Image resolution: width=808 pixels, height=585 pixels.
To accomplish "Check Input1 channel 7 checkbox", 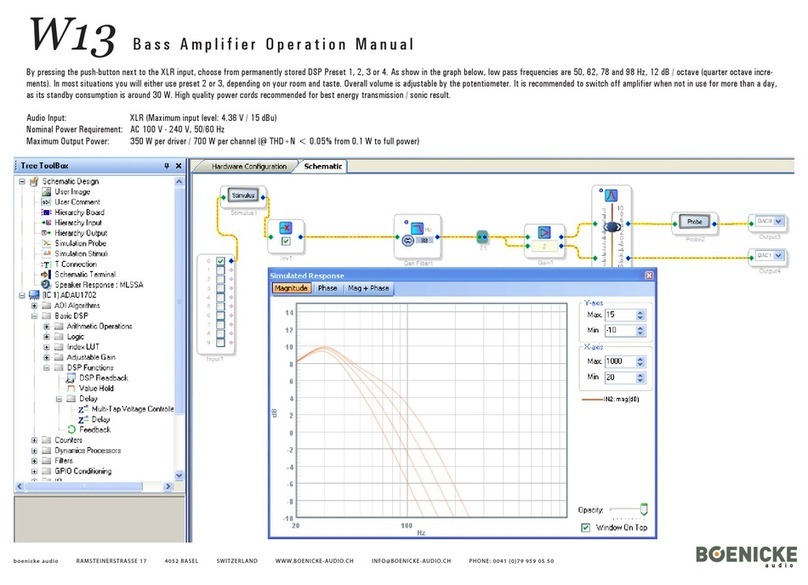I will [x=221, y=324].
